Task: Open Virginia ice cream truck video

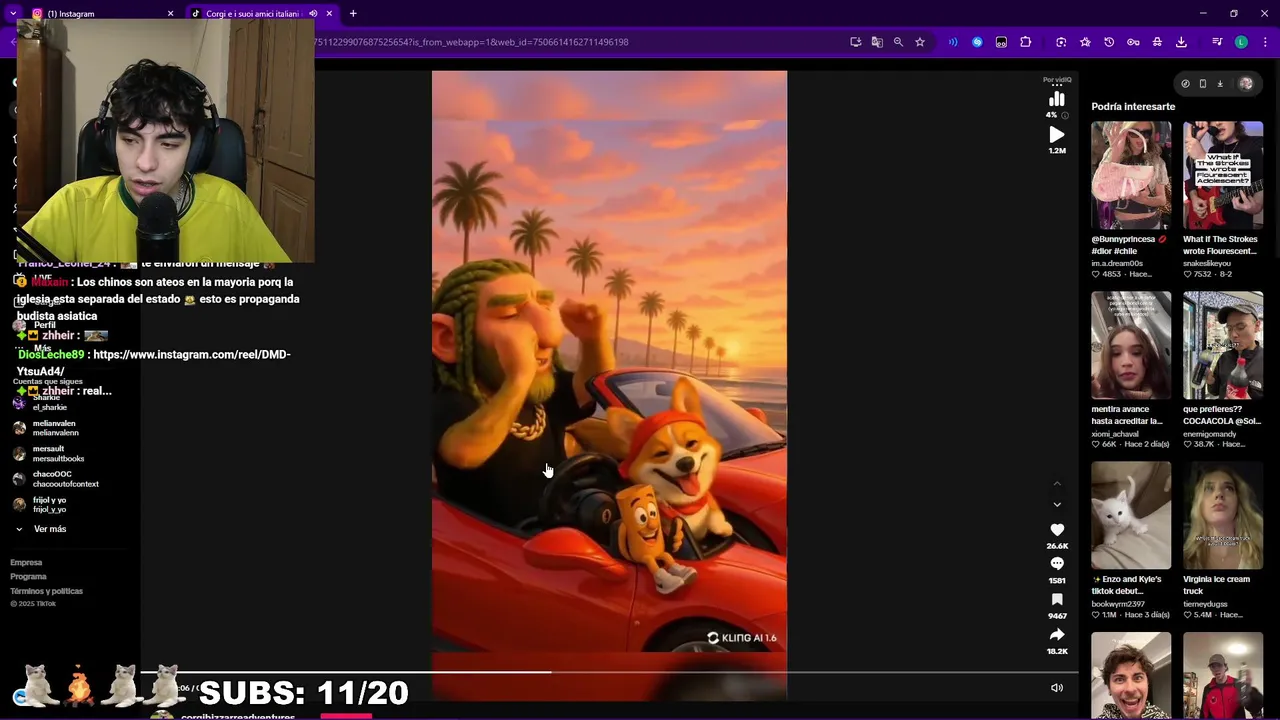Action: coord(1223,516)
